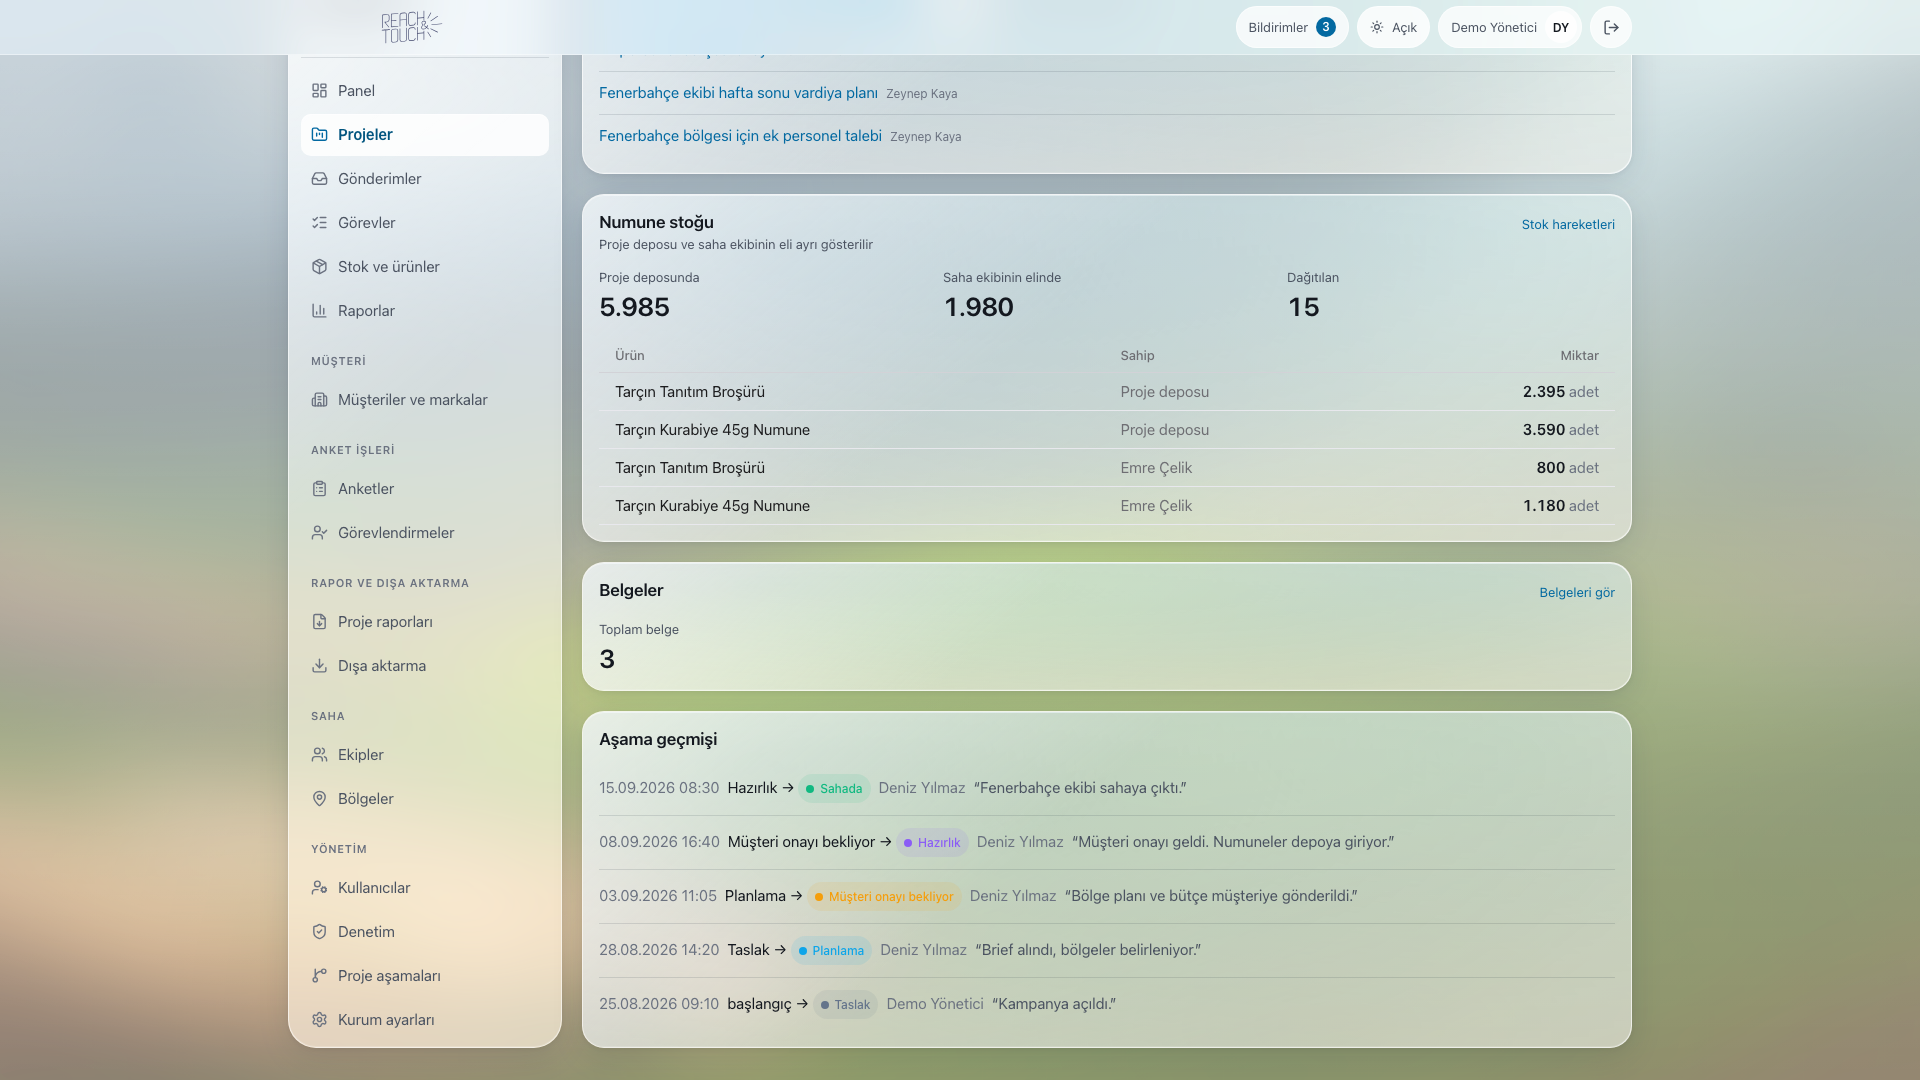Screen dimensions: 1920x1080
Task: Select the Anketler clipboard icon
Action: point(319,489)
